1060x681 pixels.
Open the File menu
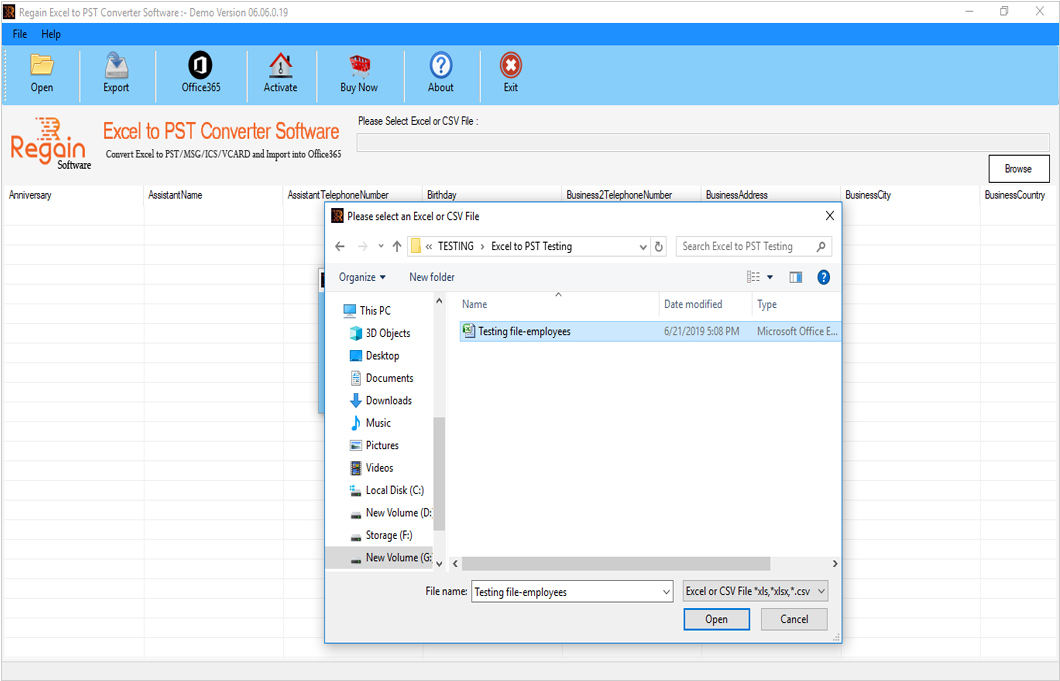click(19, 33)
